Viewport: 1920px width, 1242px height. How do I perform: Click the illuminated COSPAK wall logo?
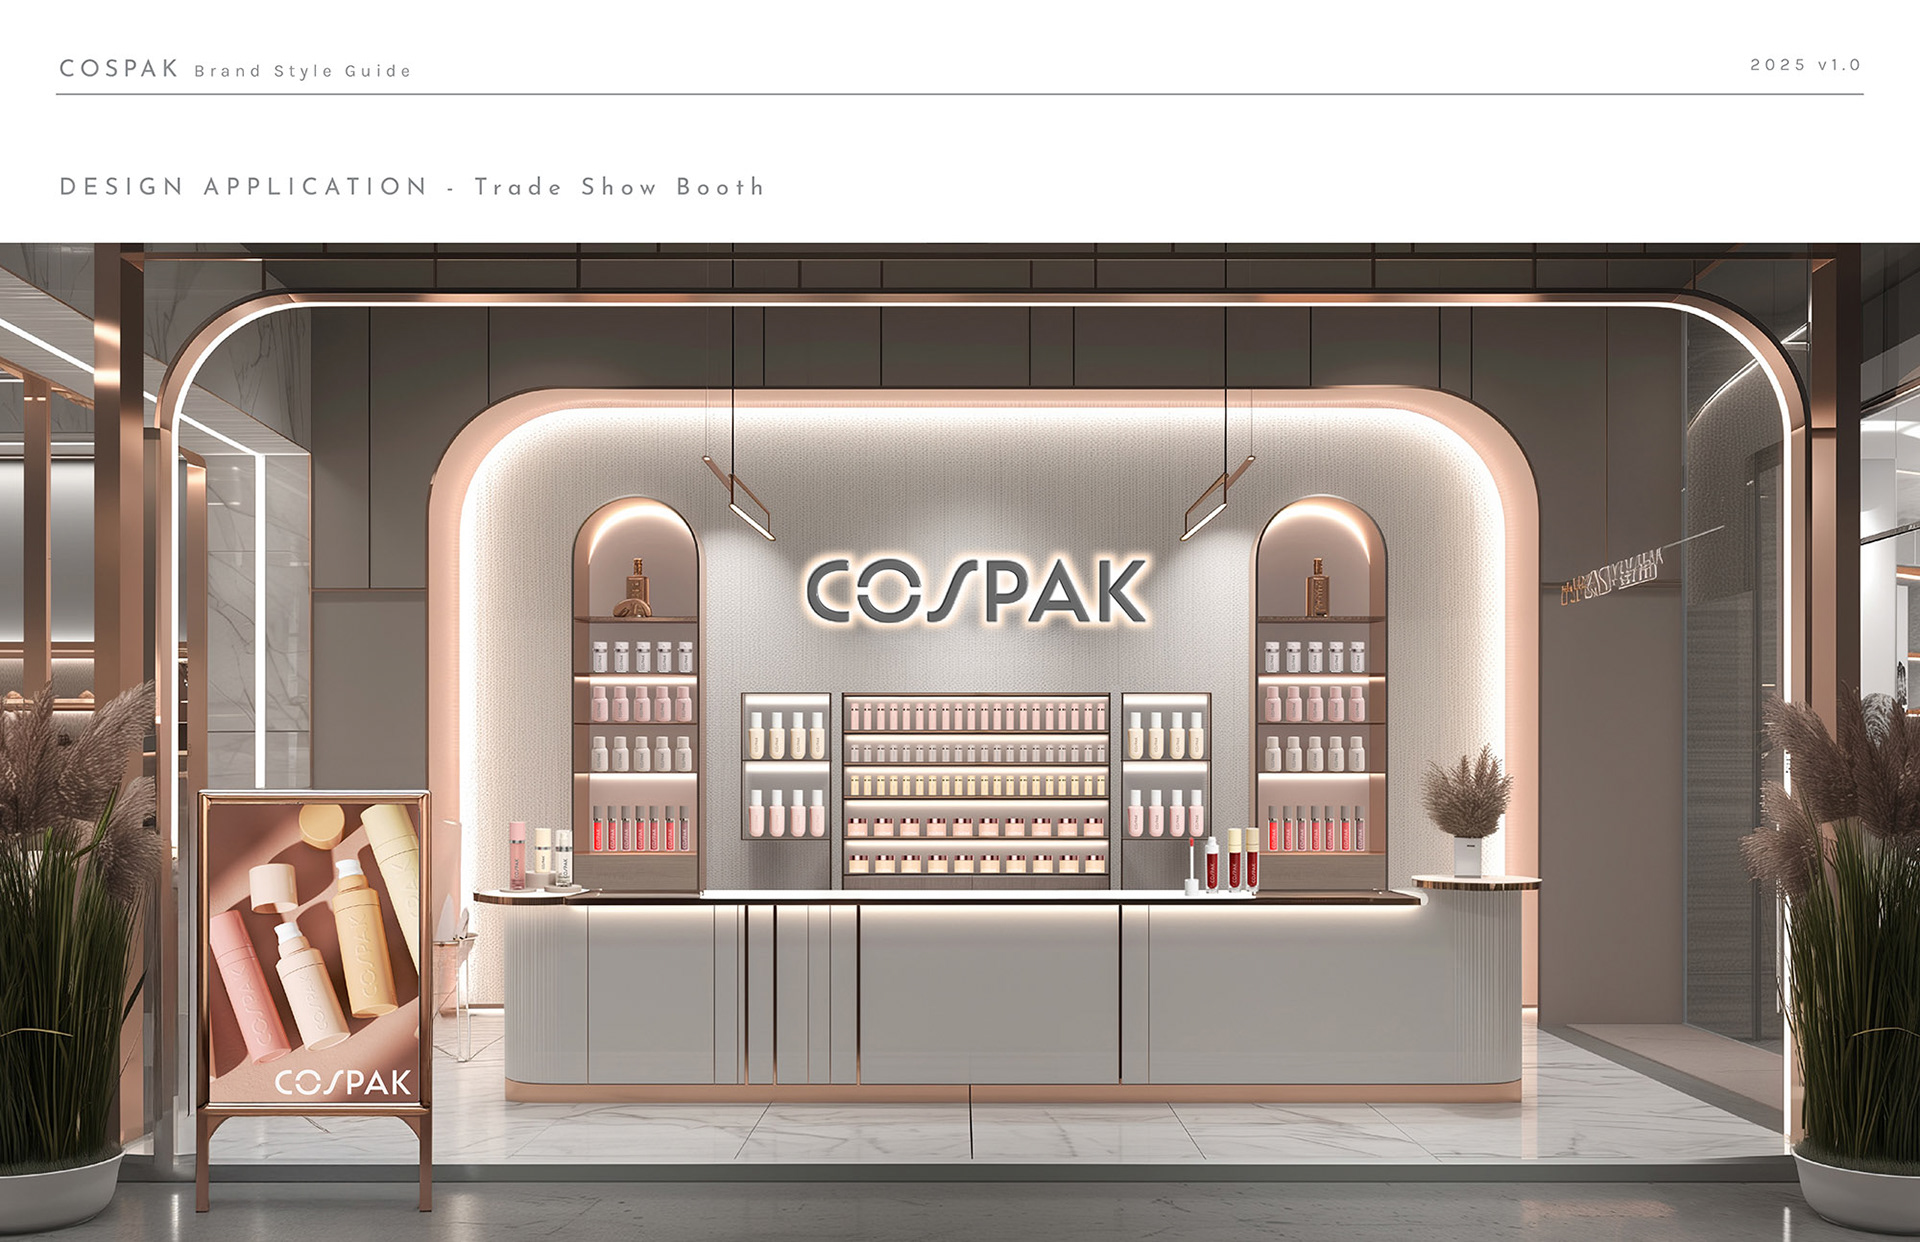coord(977,591)
